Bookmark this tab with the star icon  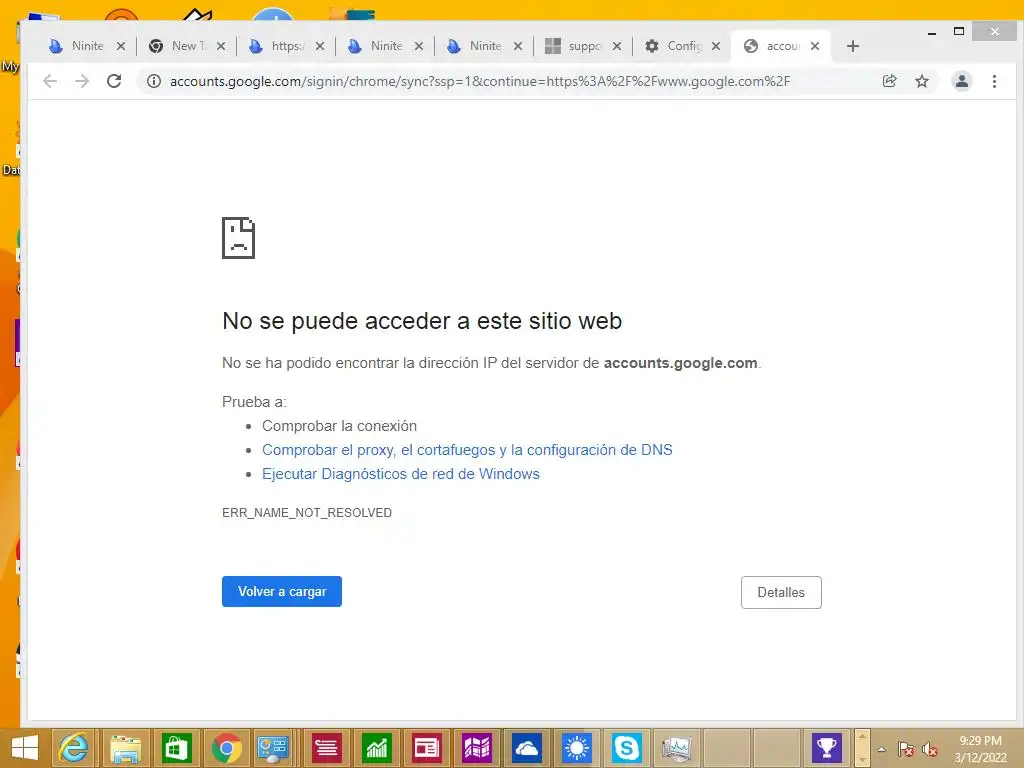pyautogui.click(x=921, y=81)
